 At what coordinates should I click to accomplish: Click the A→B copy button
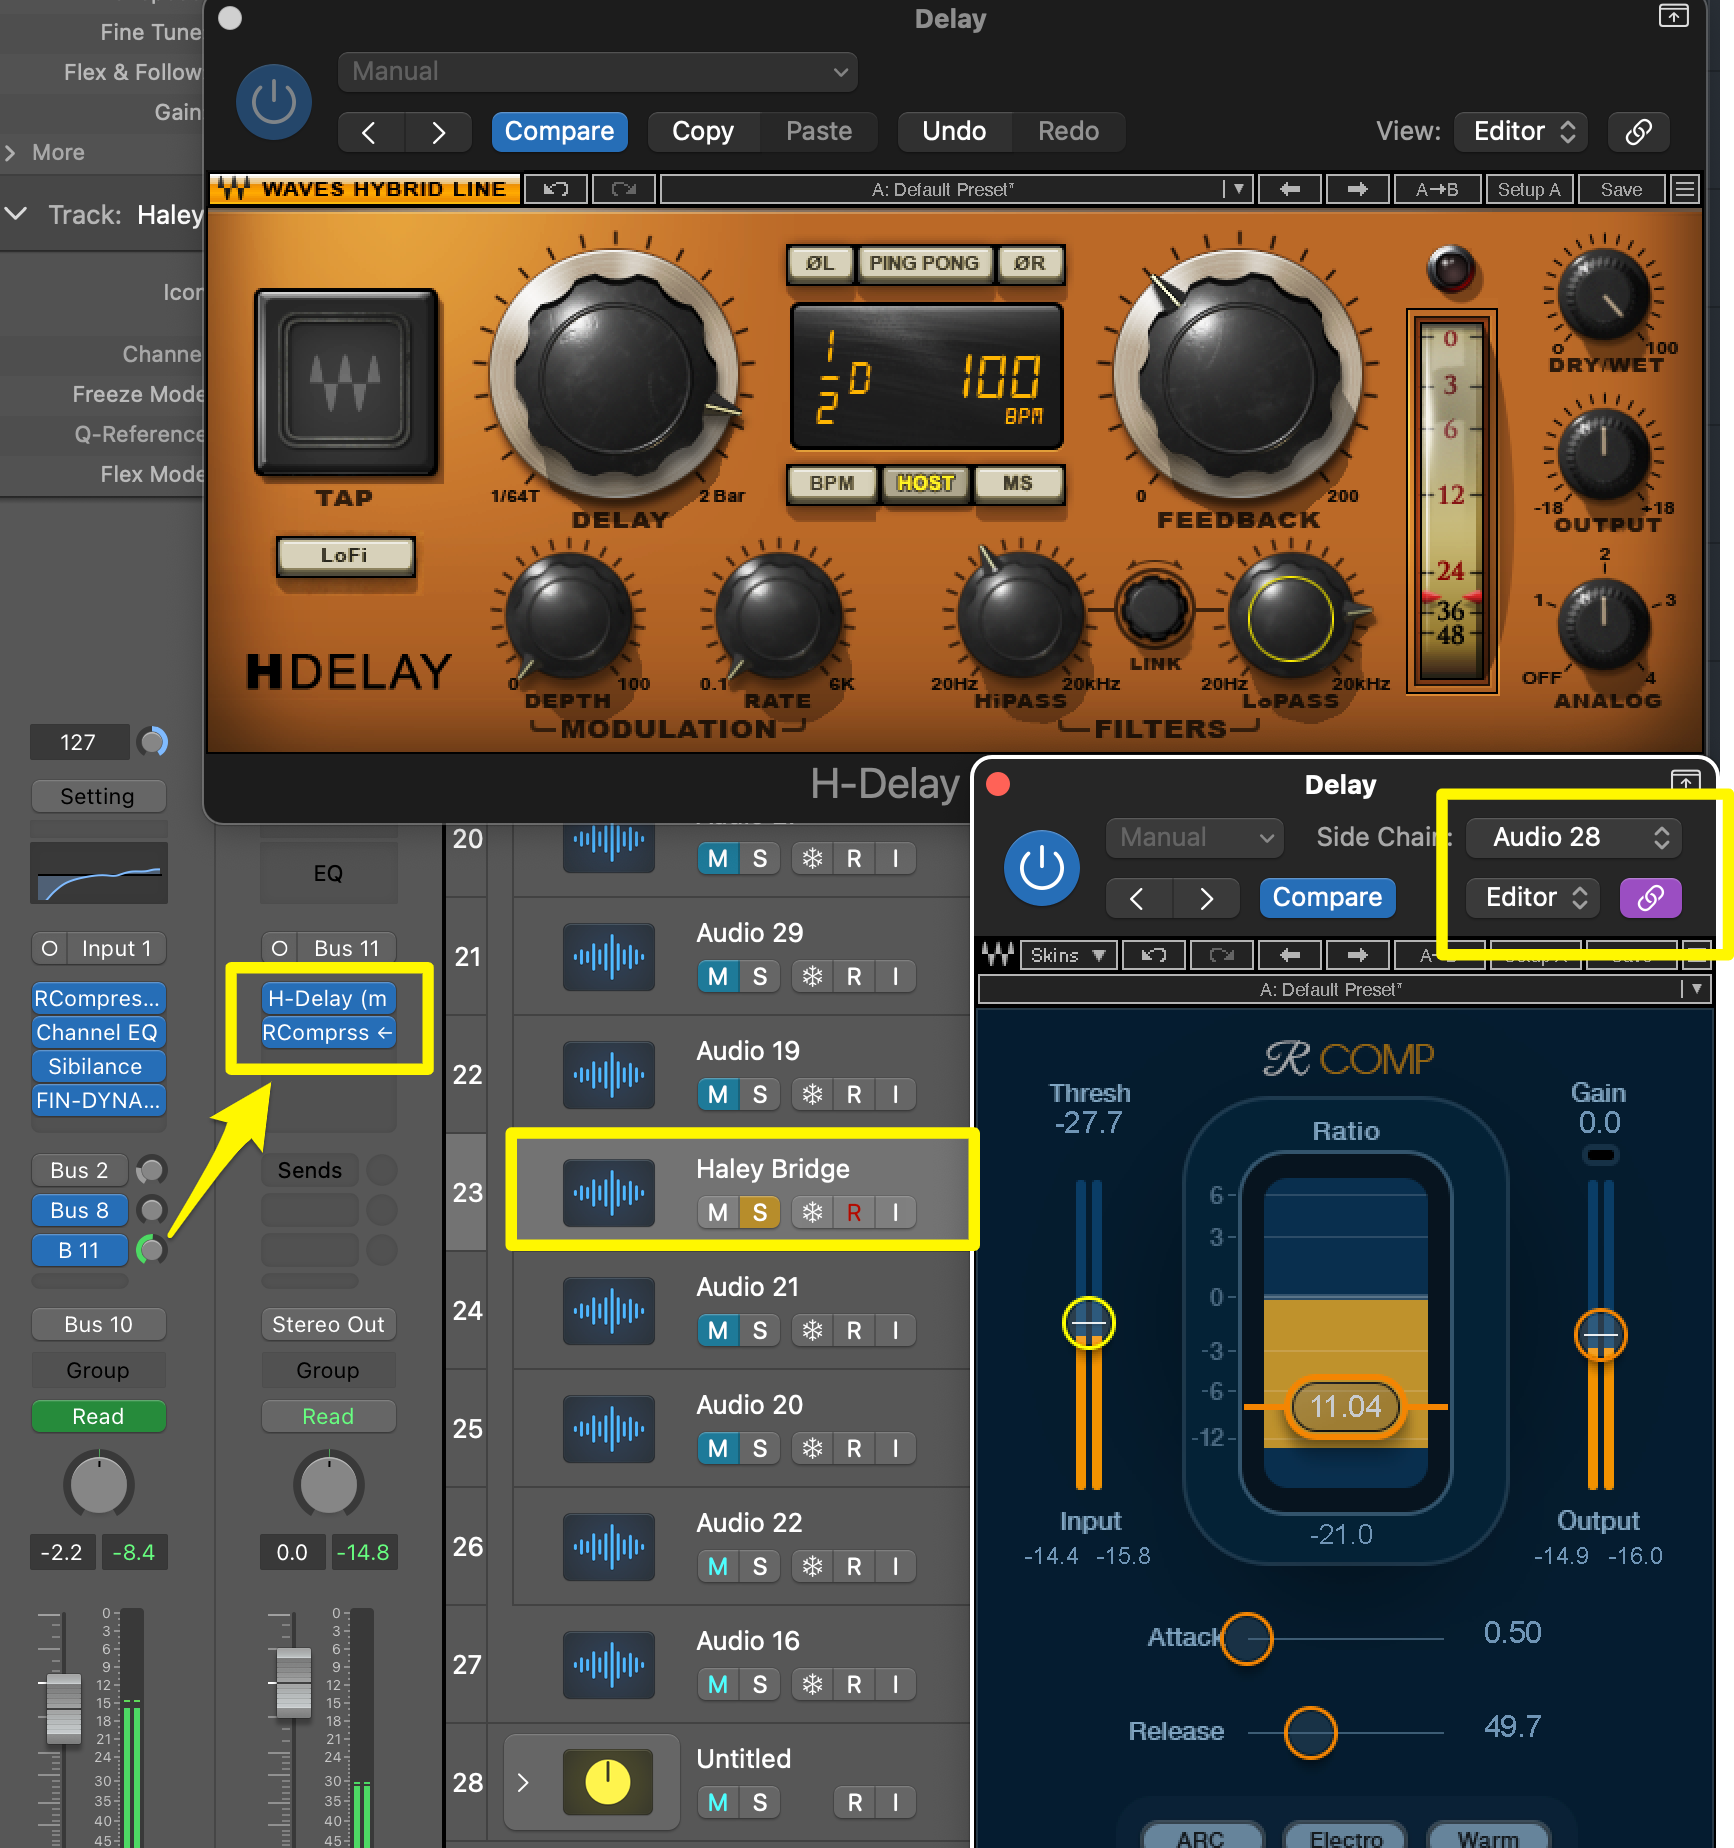click(1436, 189)
